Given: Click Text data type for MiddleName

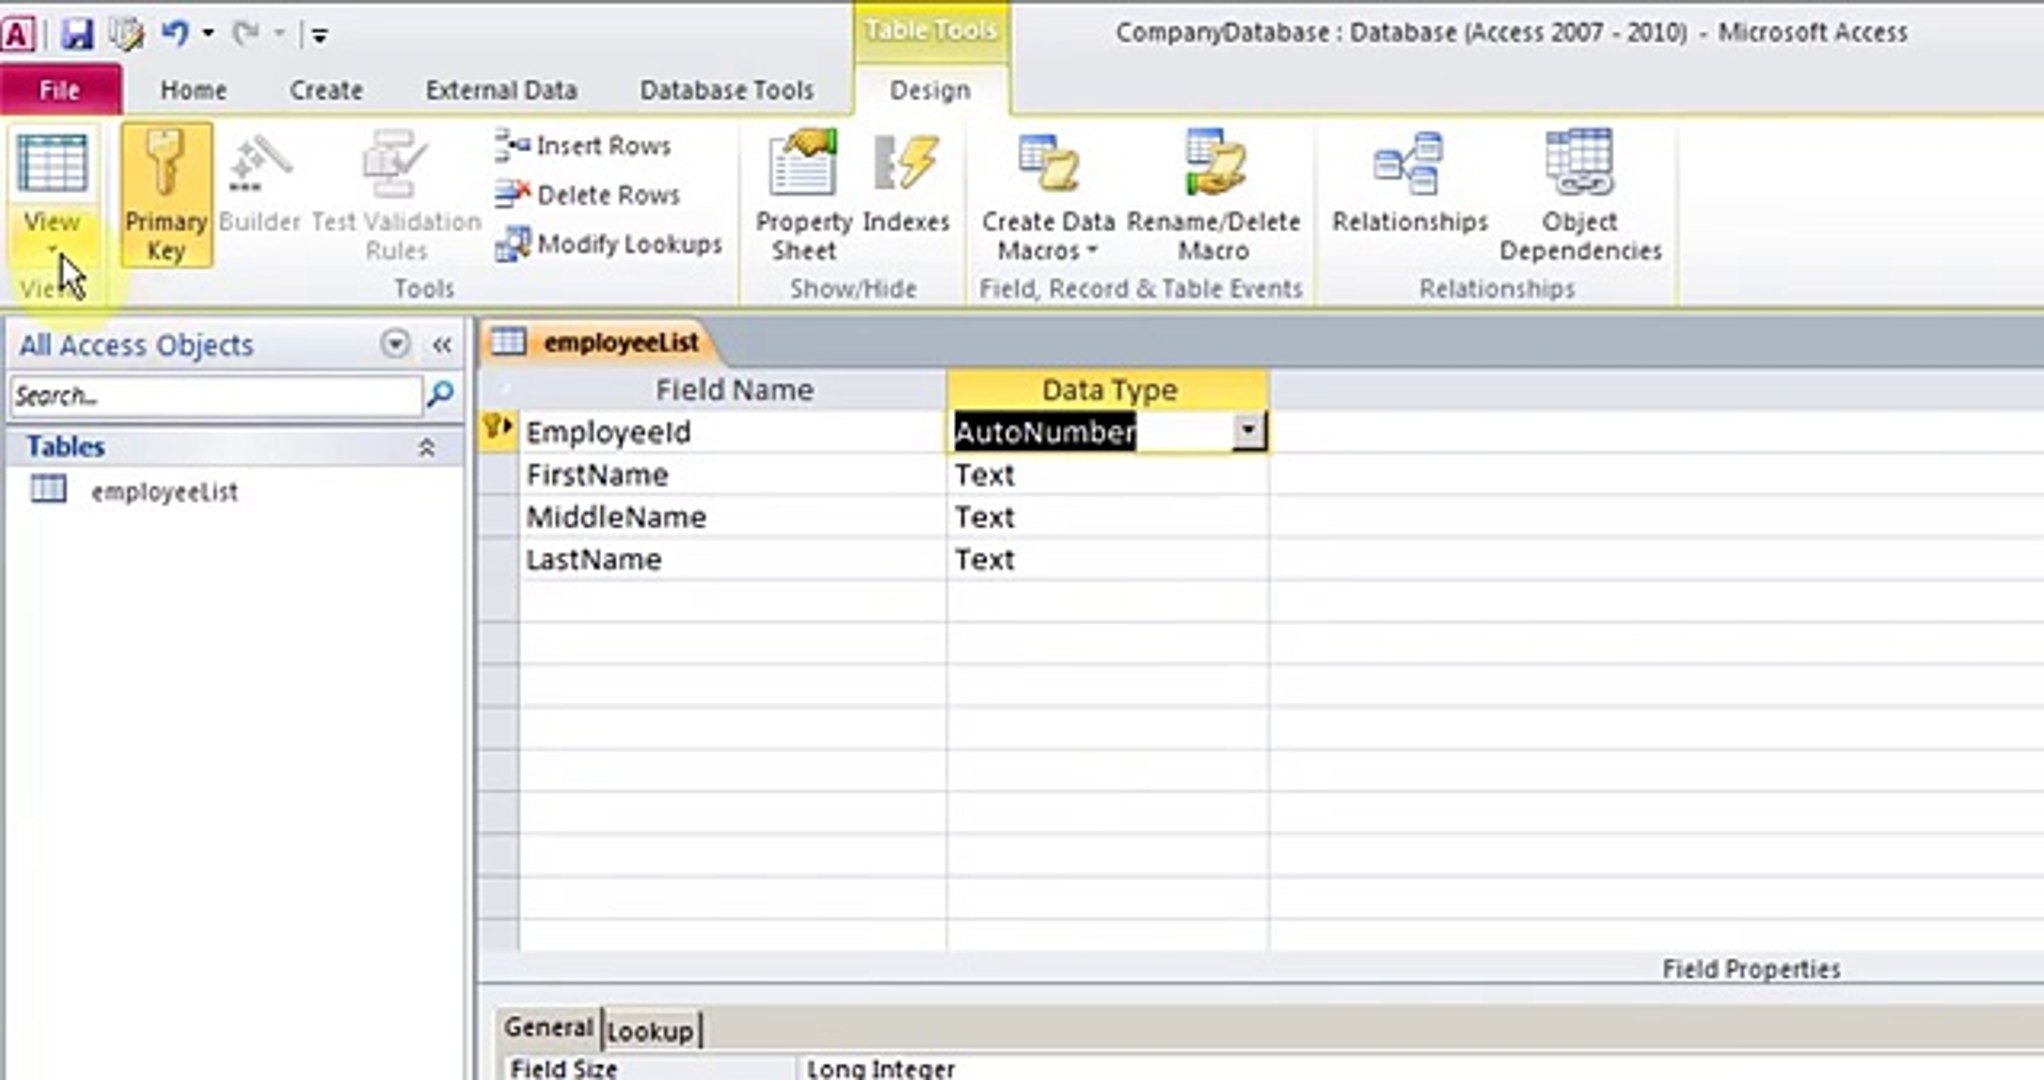Looking at the screenshot, I should point(1108,517).
